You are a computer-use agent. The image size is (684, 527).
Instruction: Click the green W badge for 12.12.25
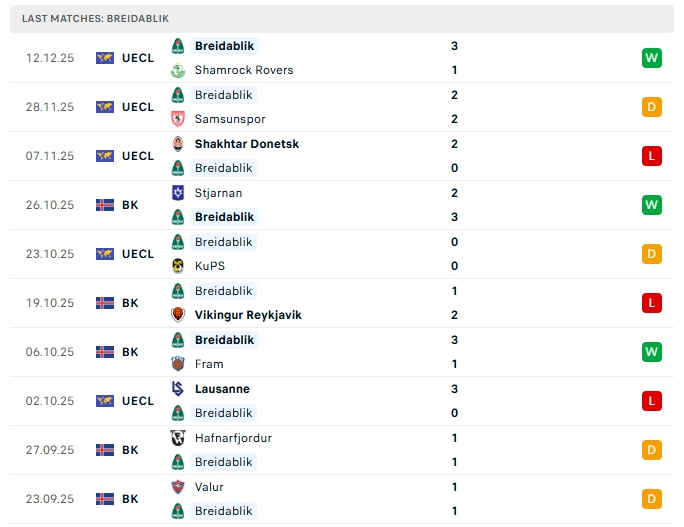coord(652,58)
